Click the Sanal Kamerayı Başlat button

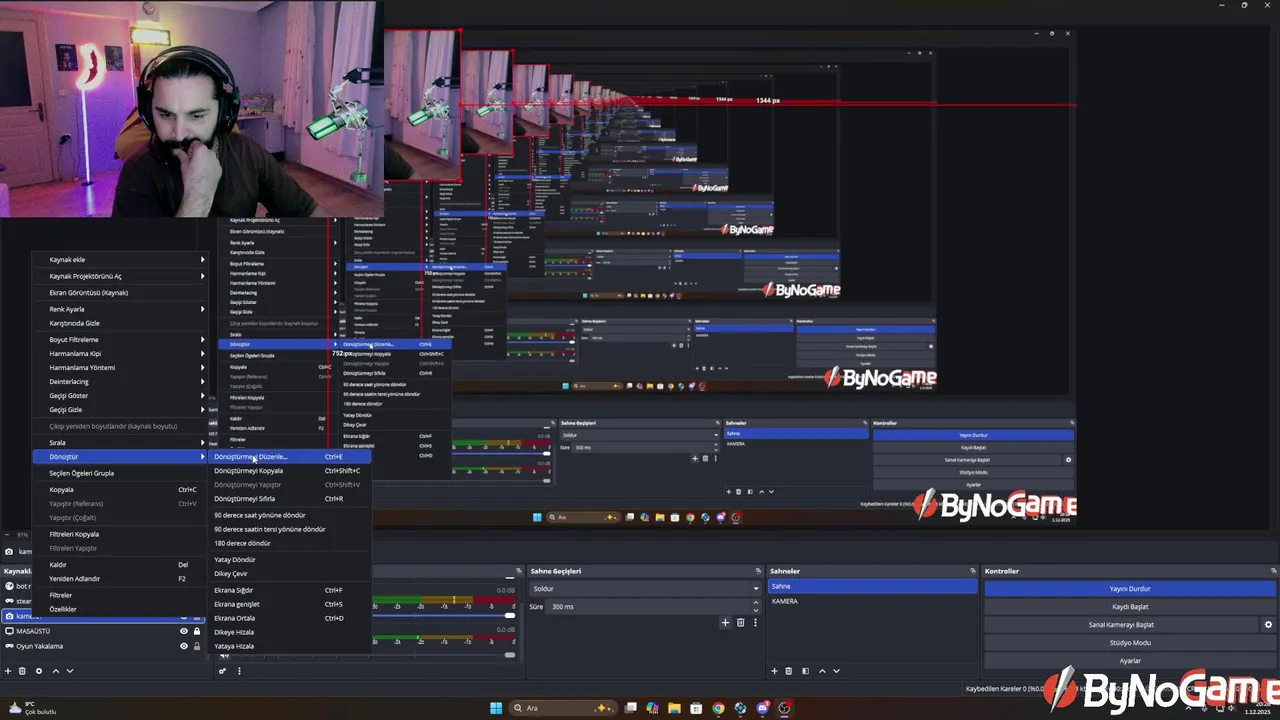1121,625
